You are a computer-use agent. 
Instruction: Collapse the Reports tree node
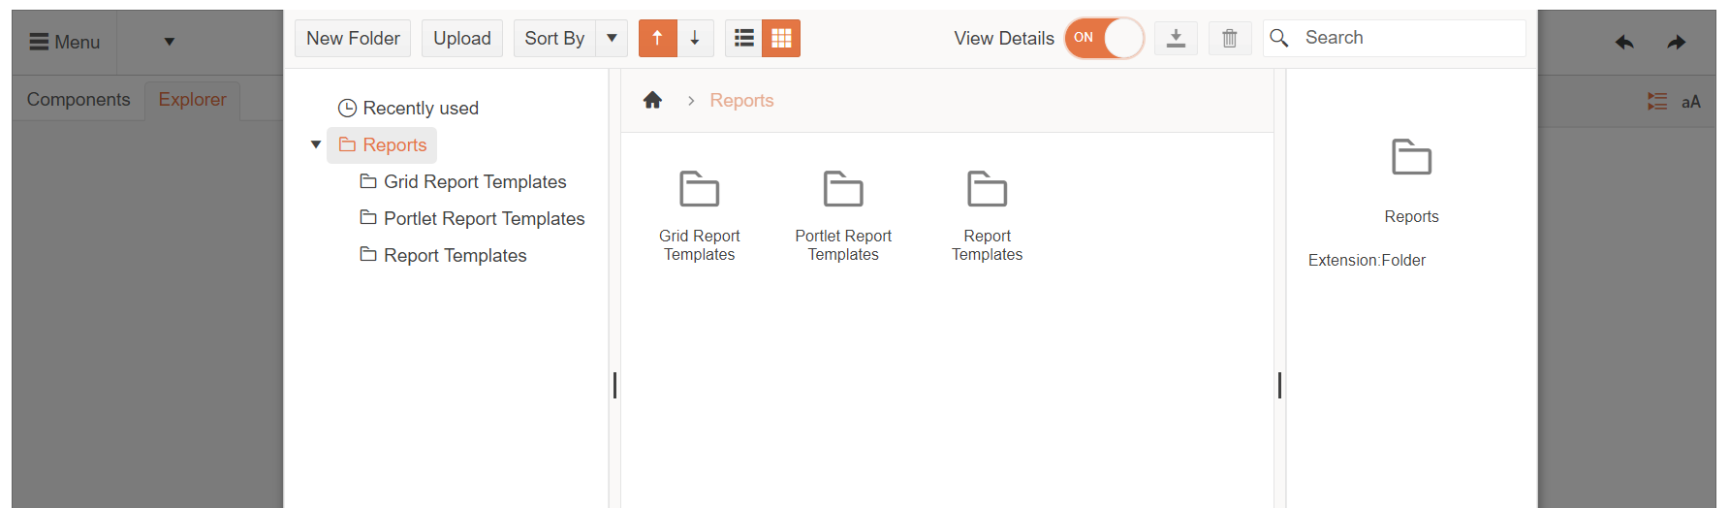(x=316, y=145)
